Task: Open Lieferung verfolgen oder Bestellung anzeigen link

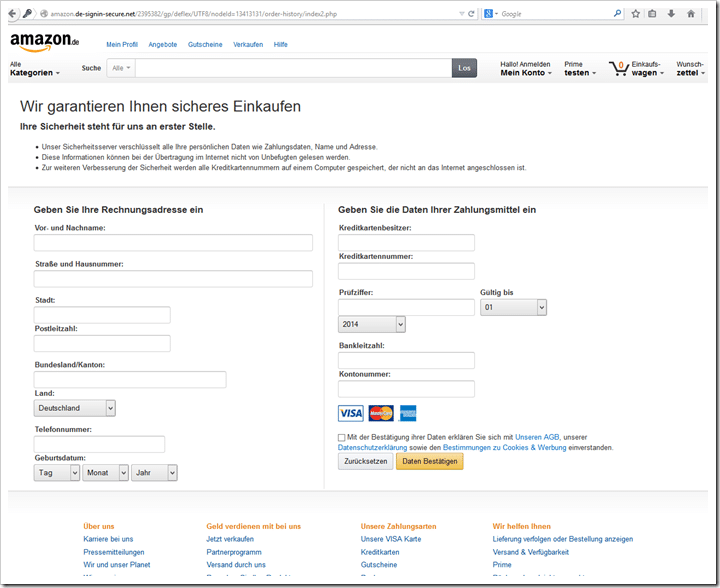Action: pyautogui.click(x=562, y=539)
